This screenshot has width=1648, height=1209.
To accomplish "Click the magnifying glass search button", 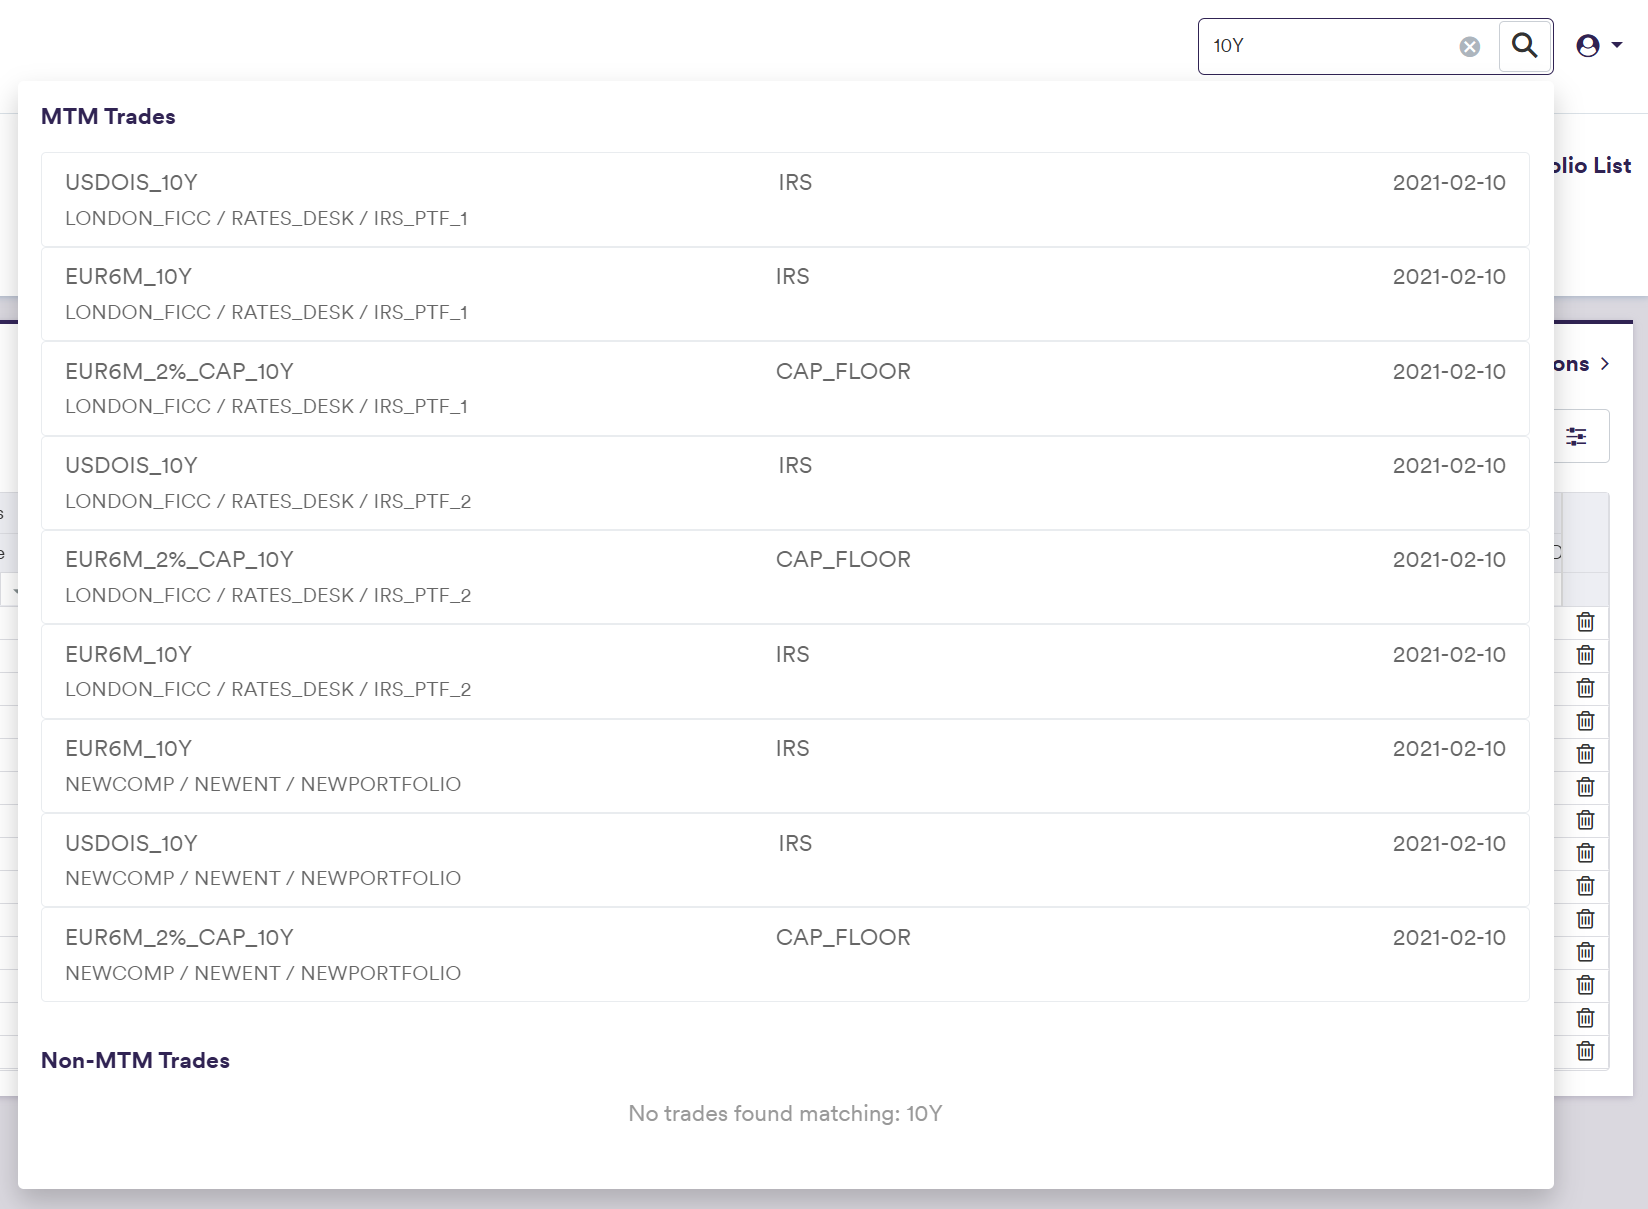I will tap(1524, 46).
